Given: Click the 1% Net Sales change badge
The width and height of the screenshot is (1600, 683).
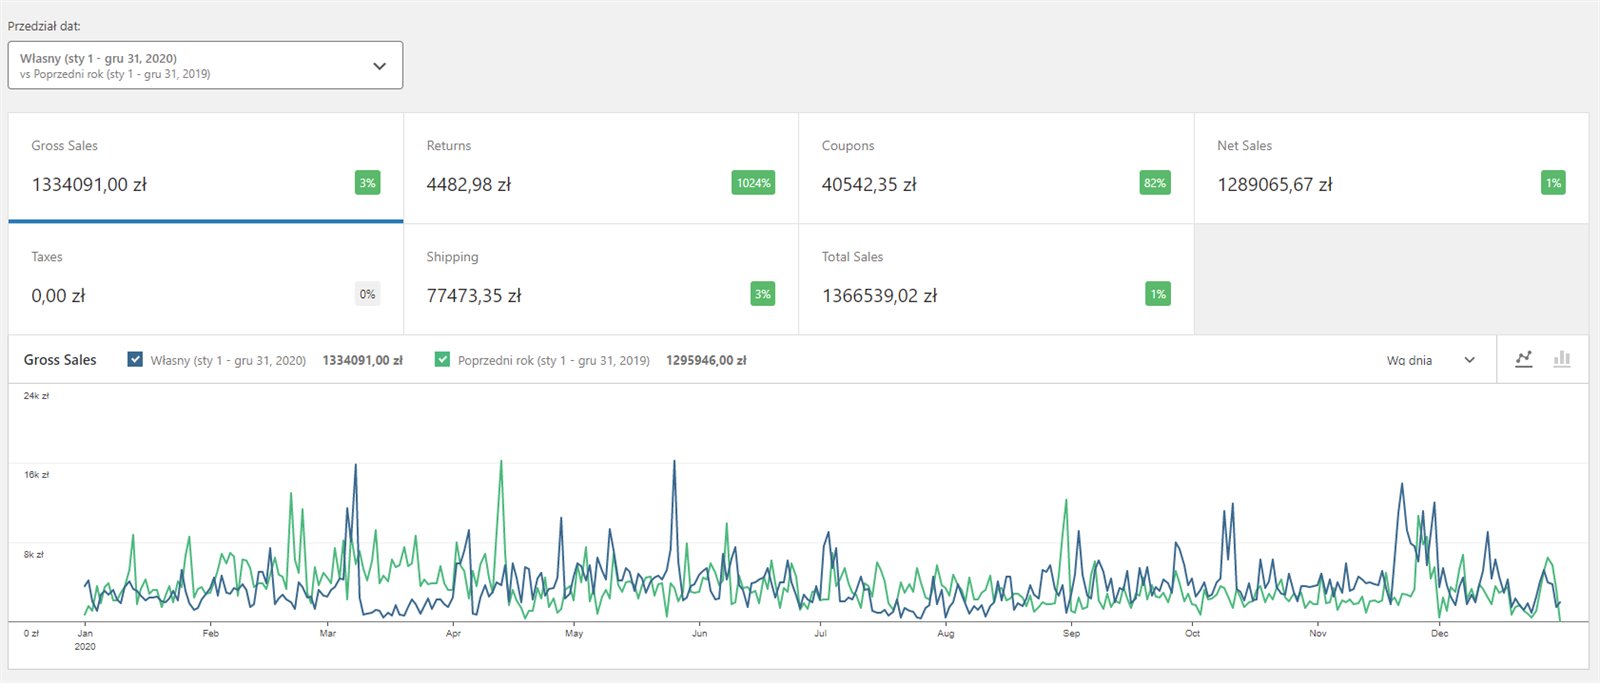Looking at the screenshot, I should (1552, 183).
